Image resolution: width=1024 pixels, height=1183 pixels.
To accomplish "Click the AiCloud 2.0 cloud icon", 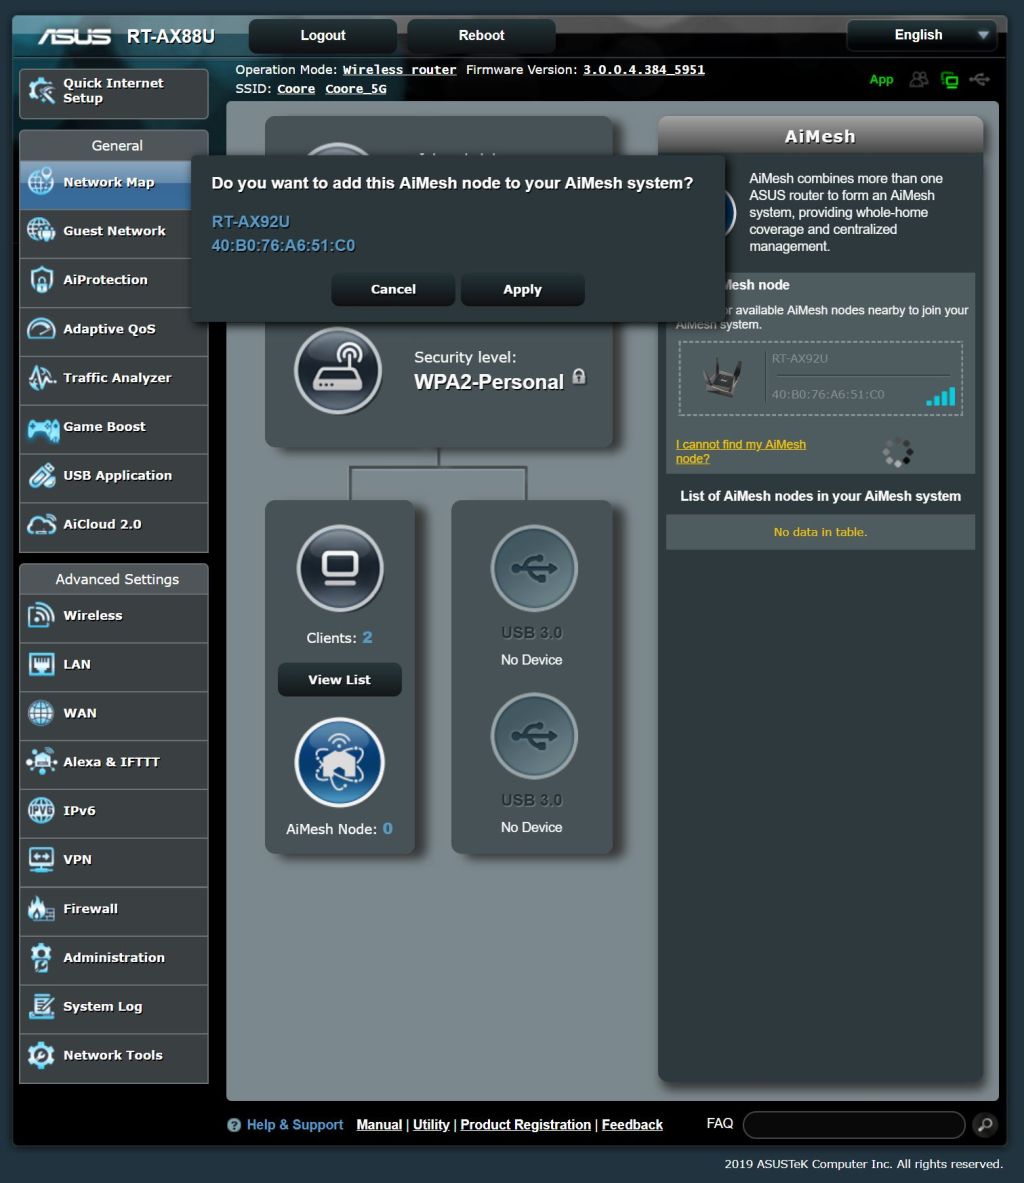I will [x=42, y=525].
